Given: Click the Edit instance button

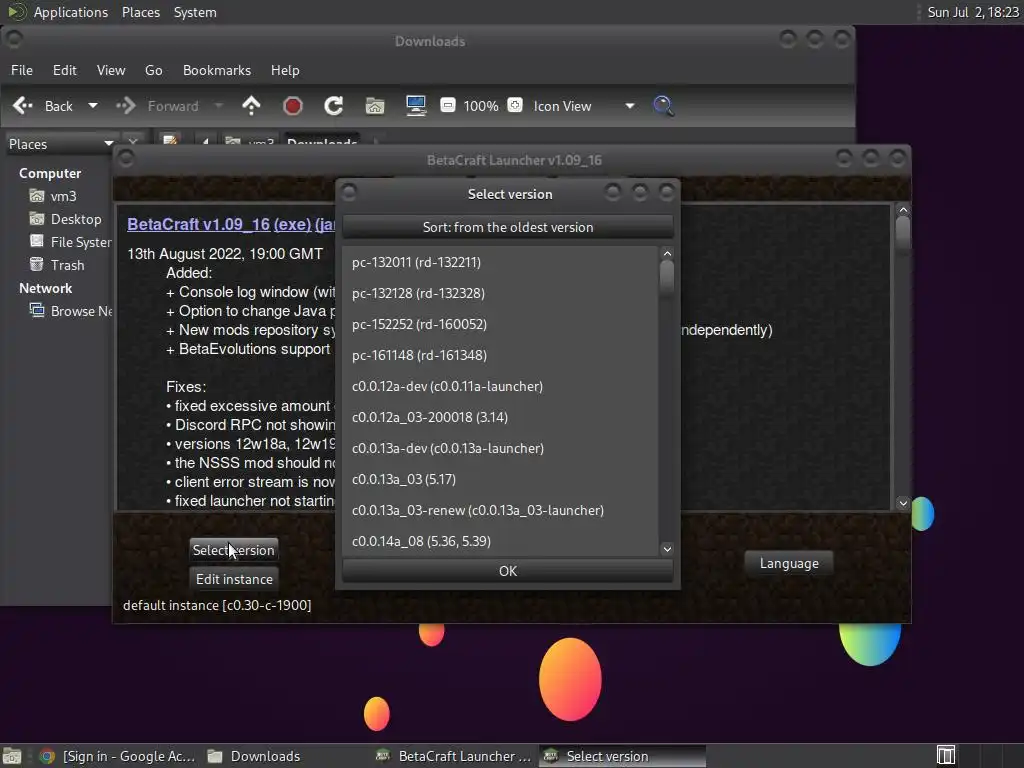Looking at the screenshot, I should pos(234,579).
